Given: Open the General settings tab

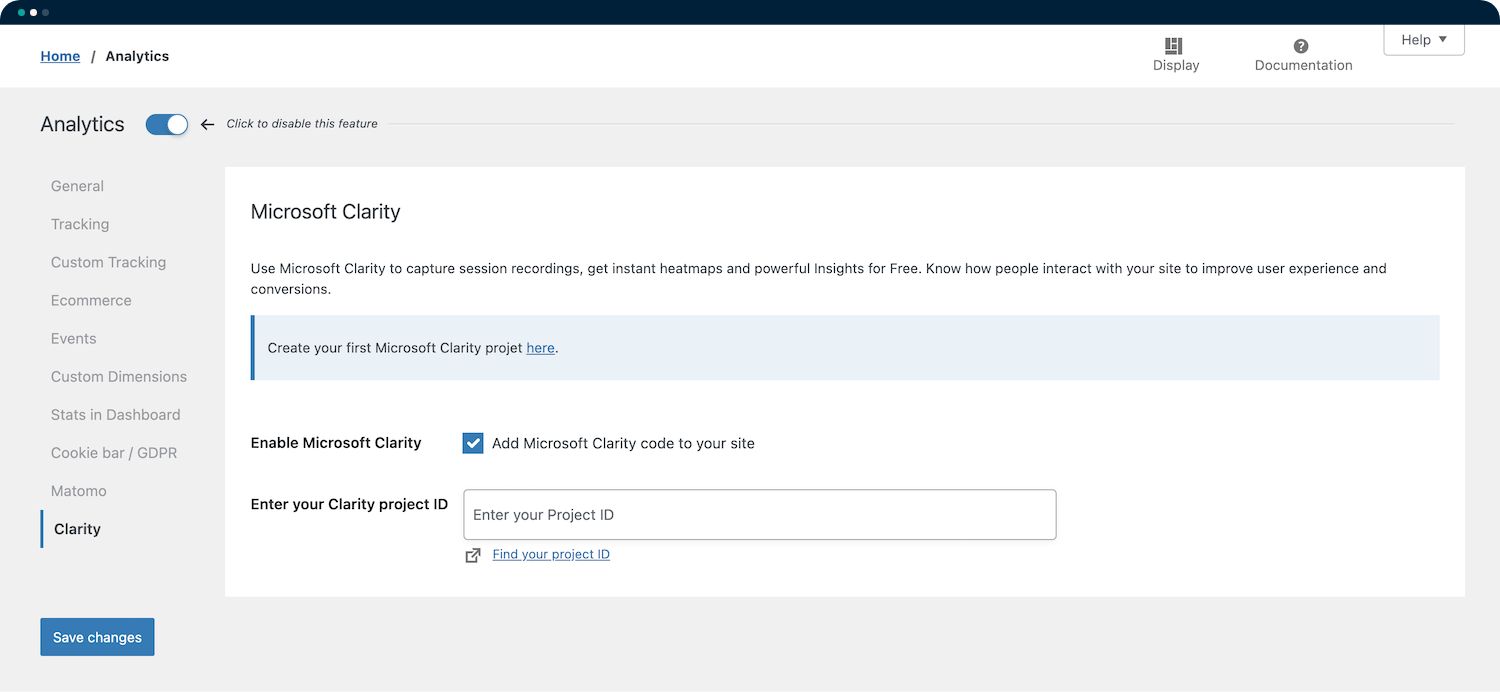Looking at the screenshot, I should pos(77,186).
